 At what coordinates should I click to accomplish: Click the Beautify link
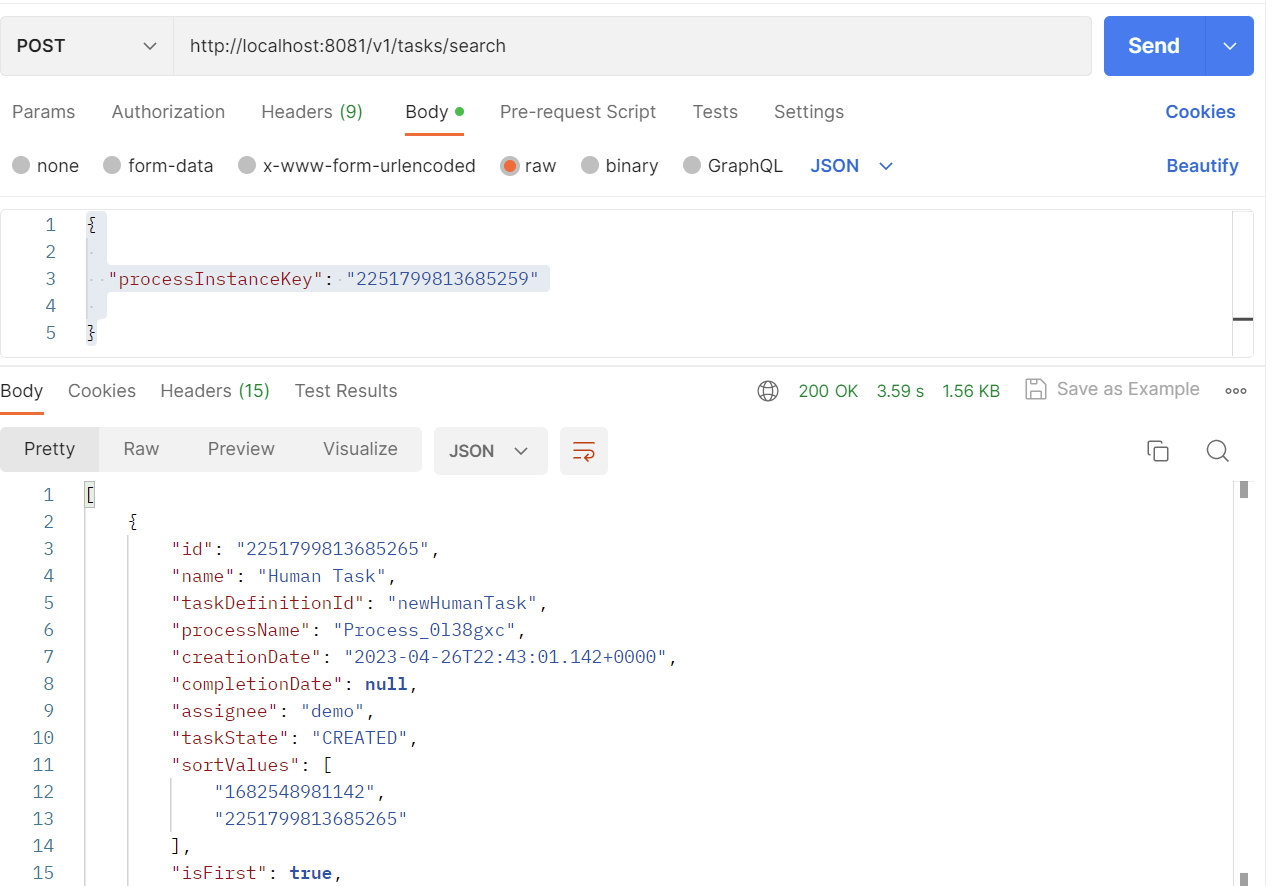point(1202,165)
